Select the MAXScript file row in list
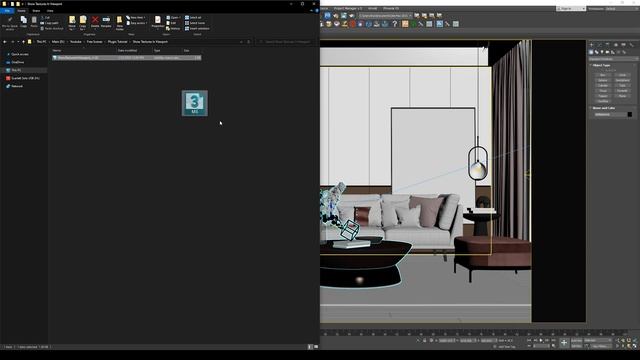This screenshot has height=360, width=640. [x=127, y=58]
